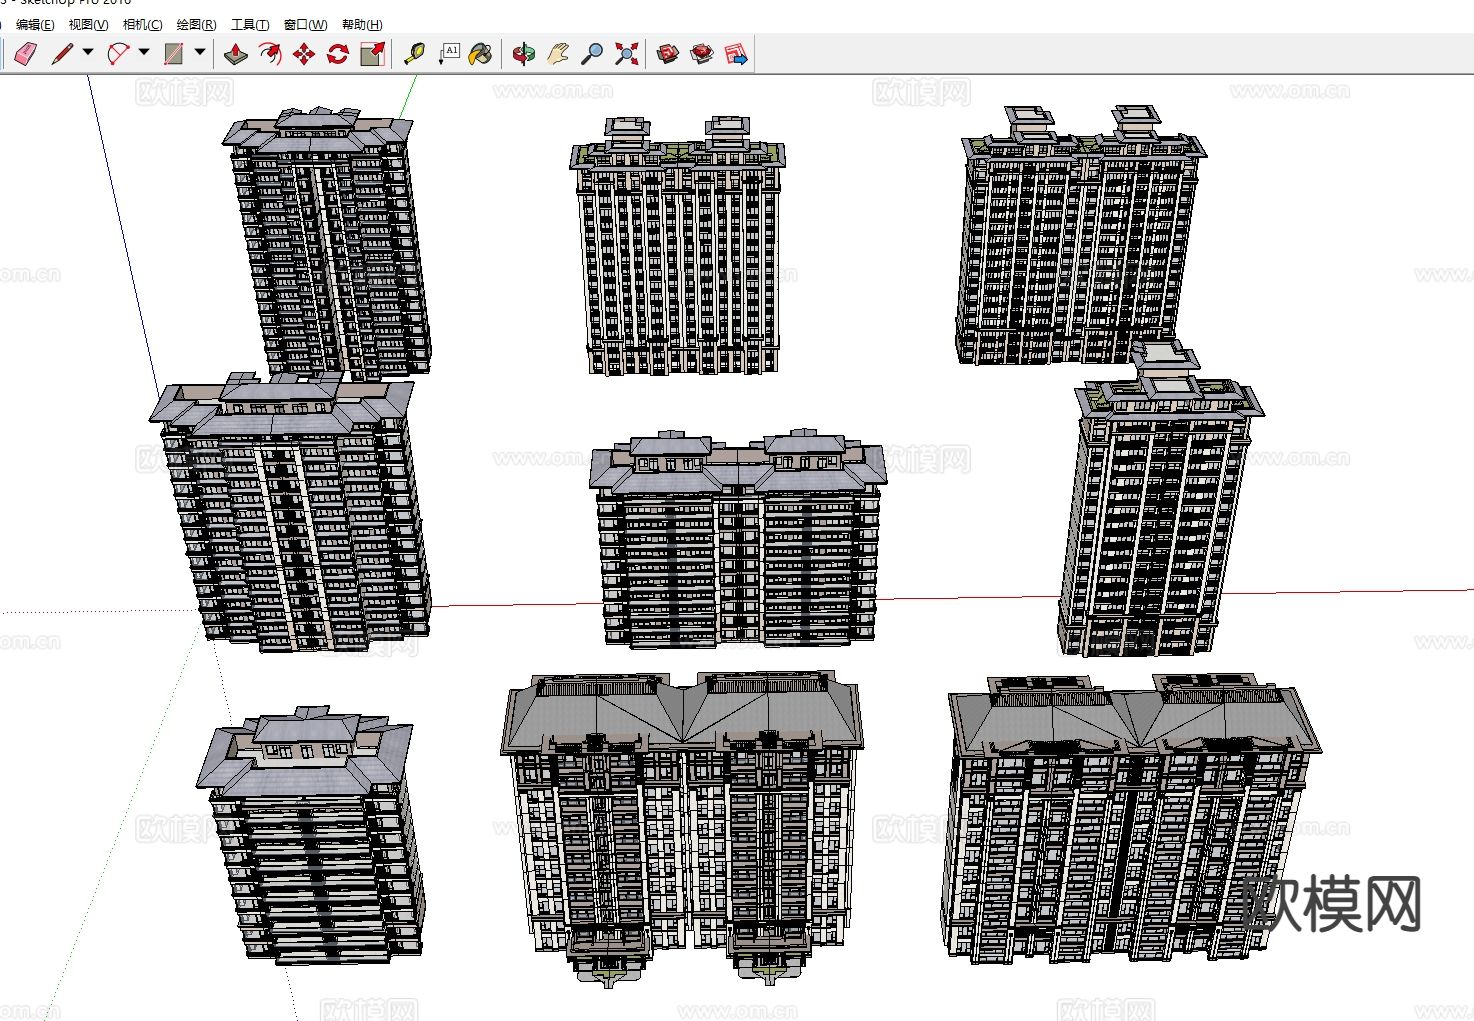Viewport: 1474px width, 1021px height.
Task: Select the Pan hand tool
Action: 558,53
